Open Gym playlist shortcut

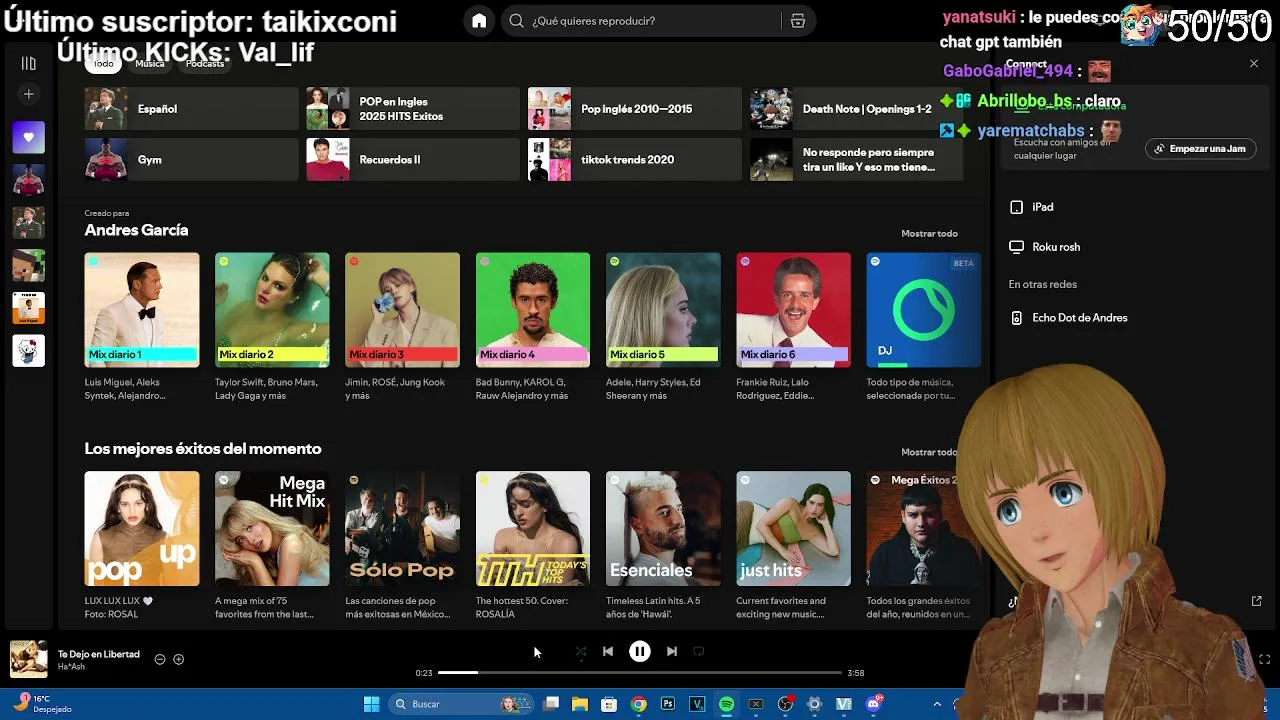tap(191, 160)
